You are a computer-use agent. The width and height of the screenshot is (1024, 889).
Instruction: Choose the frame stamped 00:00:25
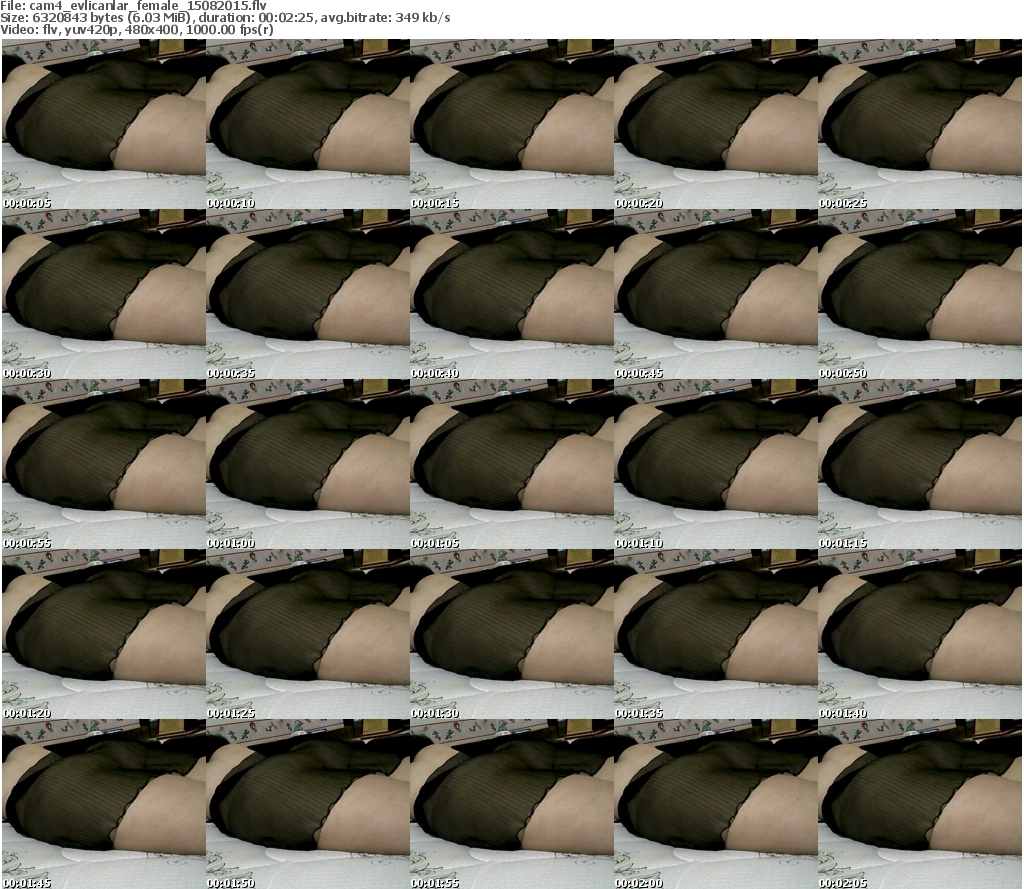[920, 124]
